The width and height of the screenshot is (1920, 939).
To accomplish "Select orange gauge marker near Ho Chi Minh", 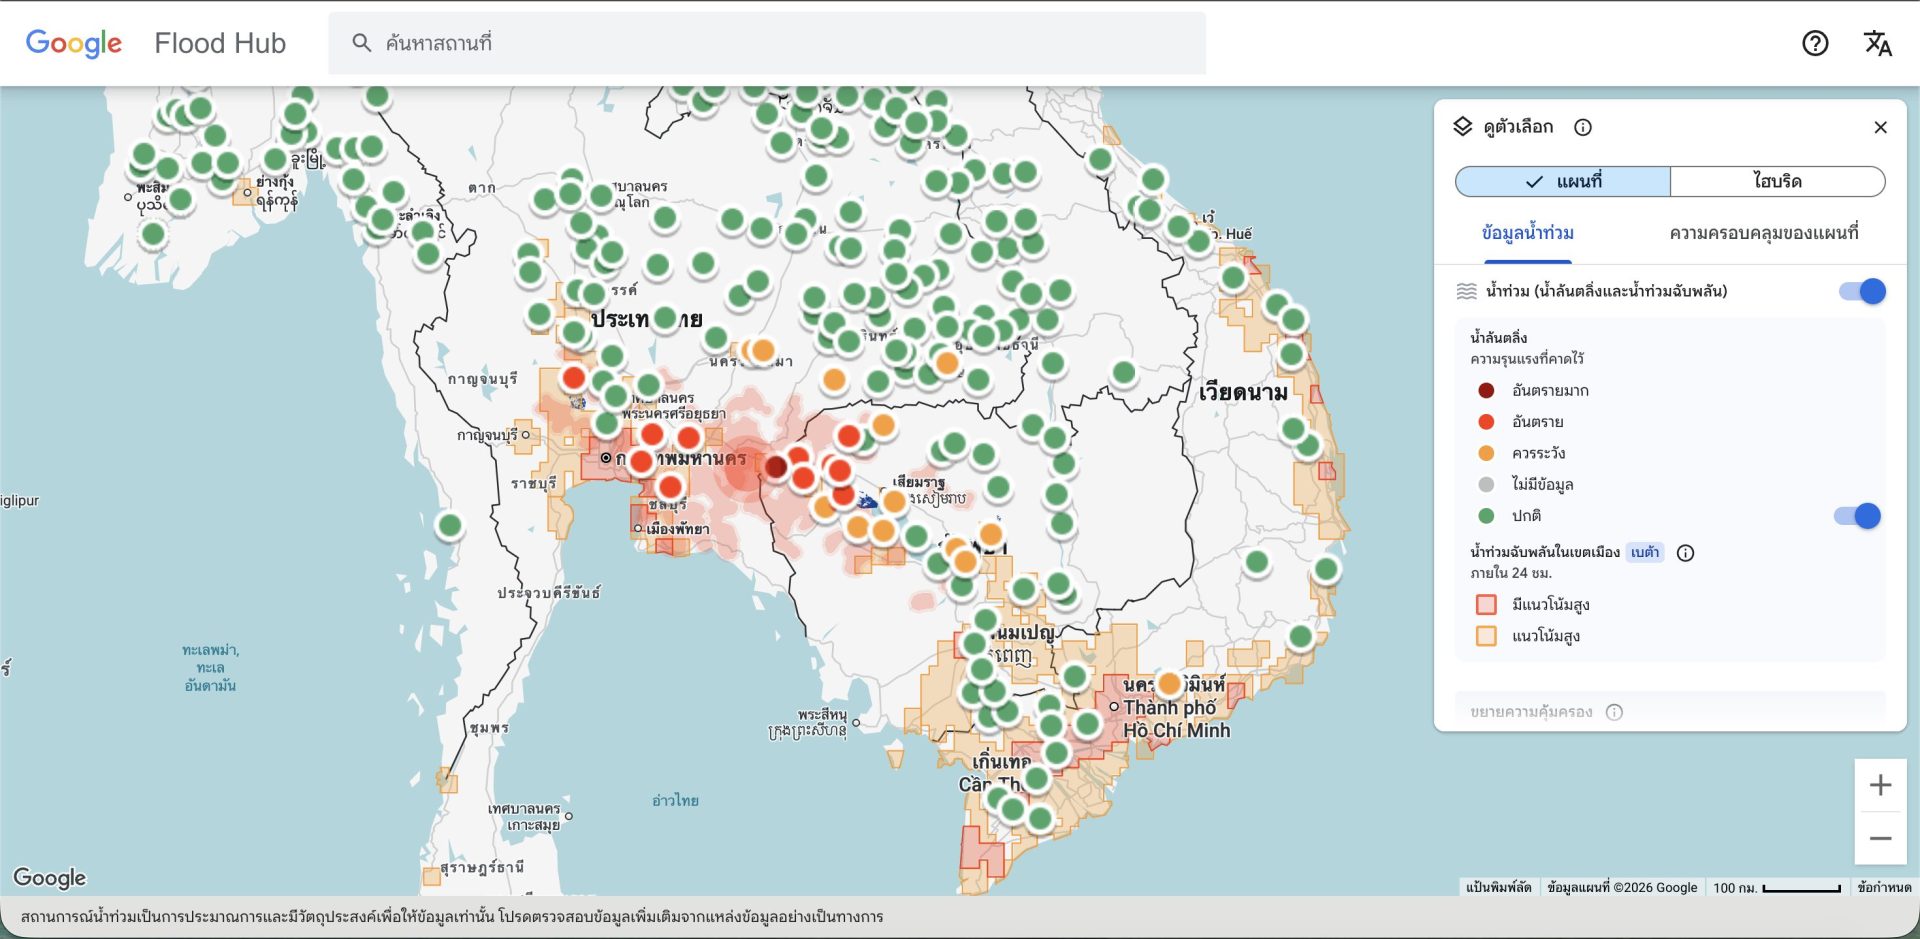I will tap(1169, 685).
